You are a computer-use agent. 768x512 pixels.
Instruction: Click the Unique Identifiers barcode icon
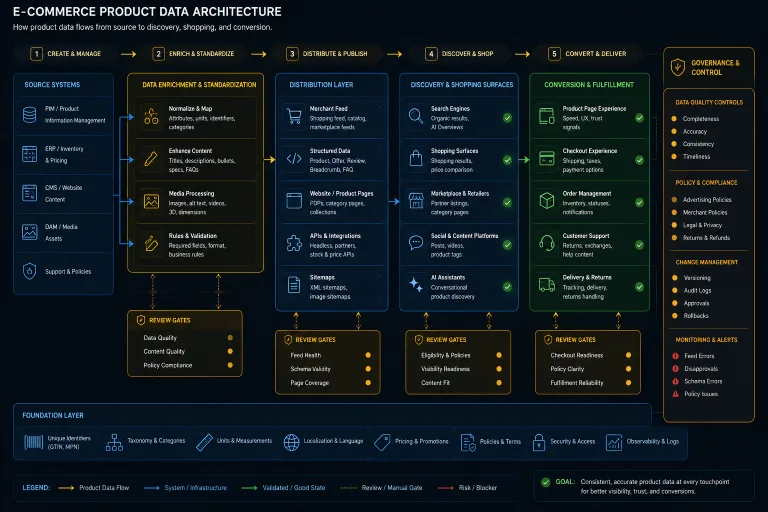pos(33,442)
